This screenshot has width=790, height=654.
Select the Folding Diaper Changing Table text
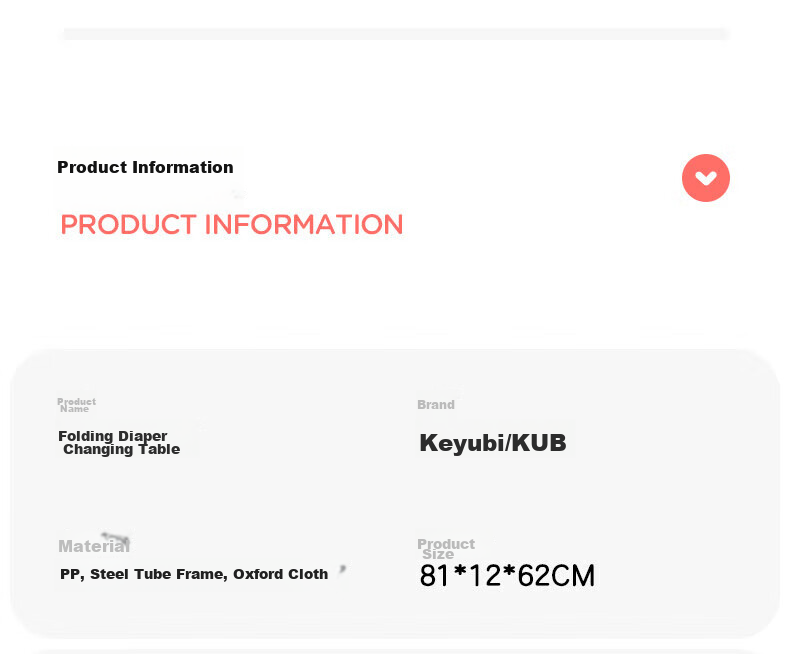[x=119, y=442]
